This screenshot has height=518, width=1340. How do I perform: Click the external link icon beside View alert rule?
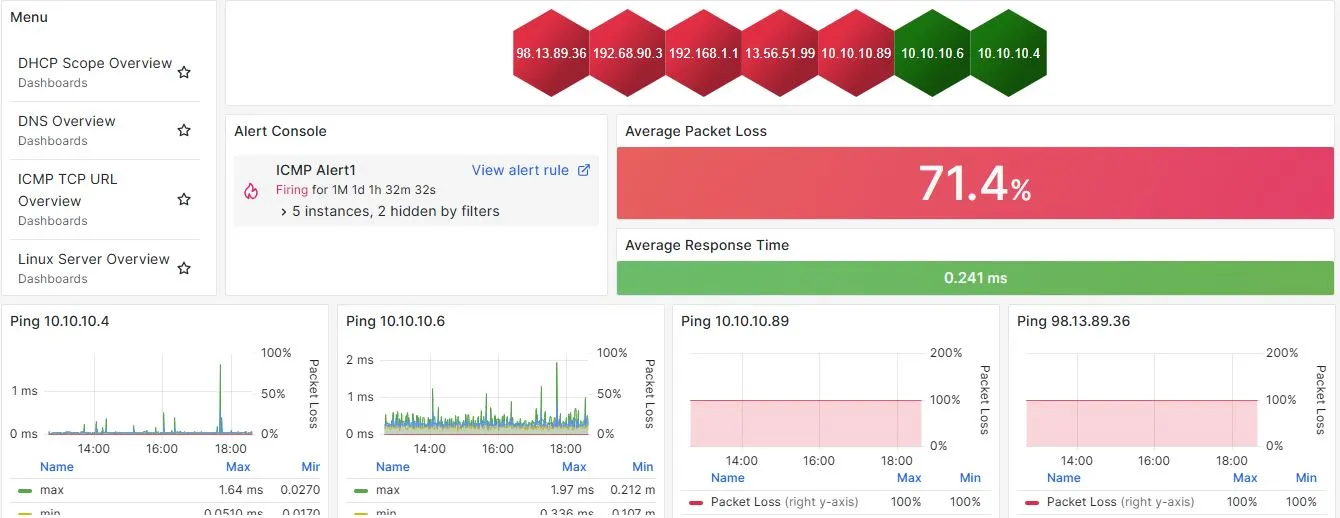tap(585, 170)
